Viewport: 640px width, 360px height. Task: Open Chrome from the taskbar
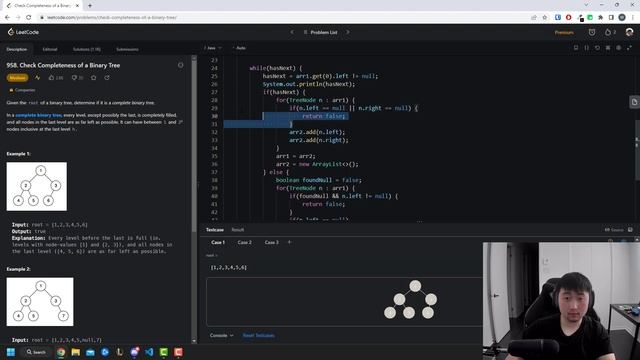pos(61,352)
